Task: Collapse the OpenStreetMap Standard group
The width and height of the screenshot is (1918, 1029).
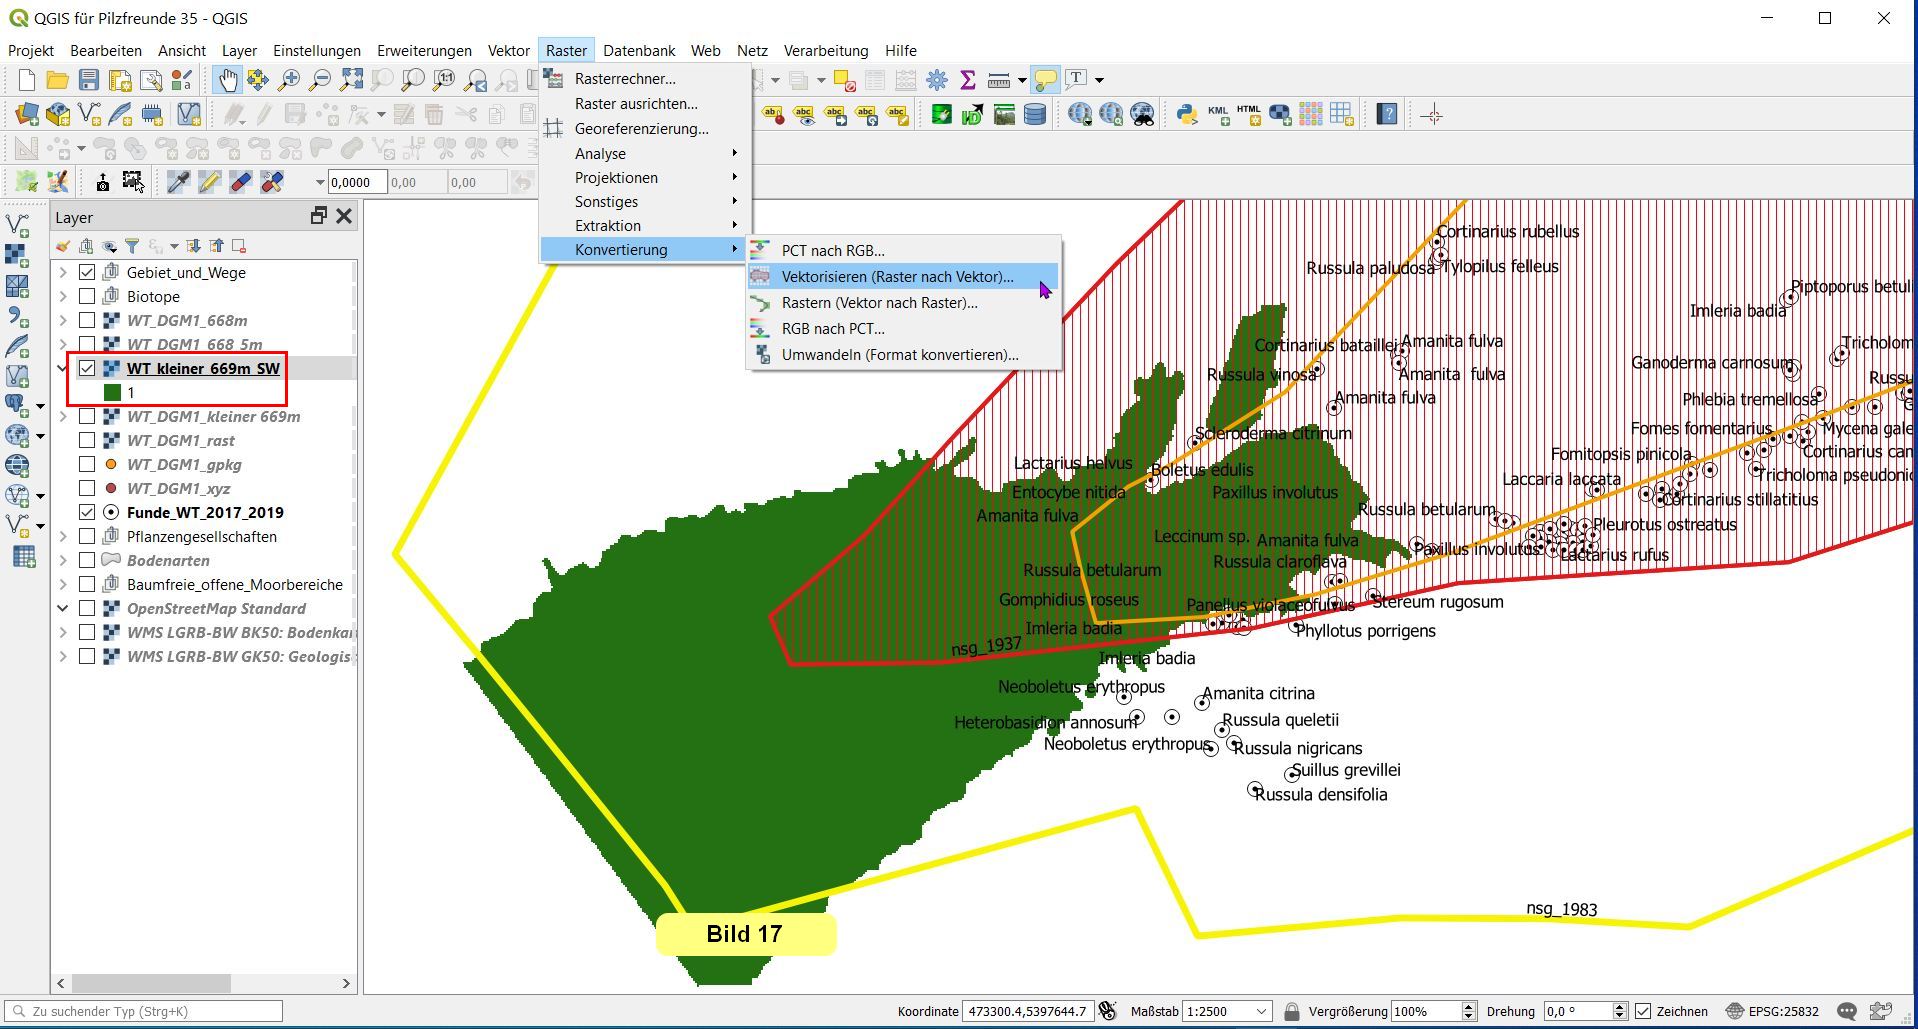Action: 63,609
